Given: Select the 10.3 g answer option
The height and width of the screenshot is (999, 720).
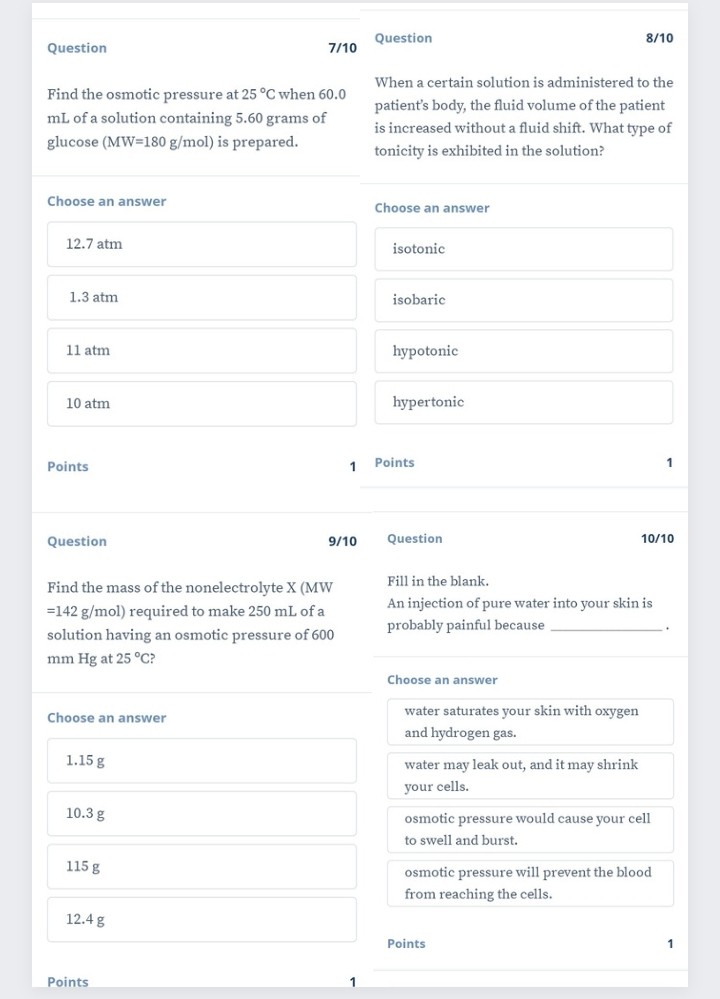Looking at the screenshot, I should pos(201,814).
